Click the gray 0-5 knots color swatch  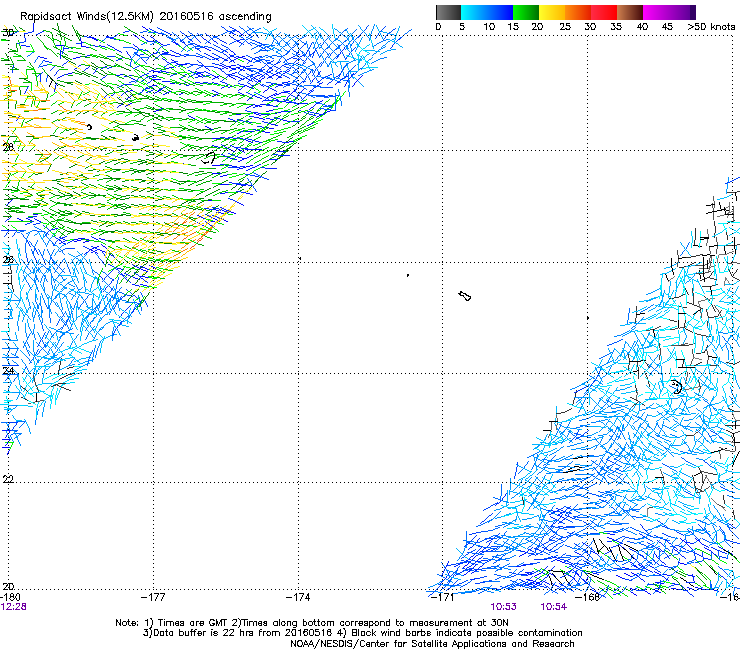448,12
